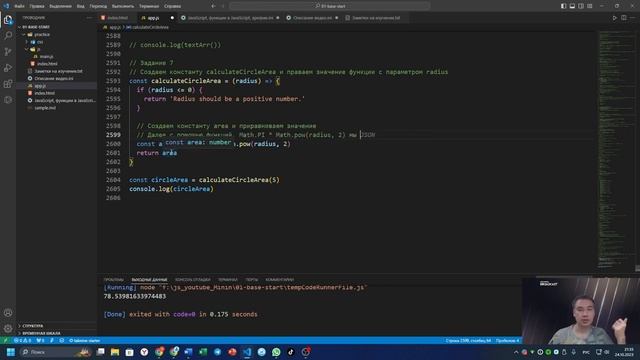
Task: Open the Extensions view
Action: click(x=8, y=84)
